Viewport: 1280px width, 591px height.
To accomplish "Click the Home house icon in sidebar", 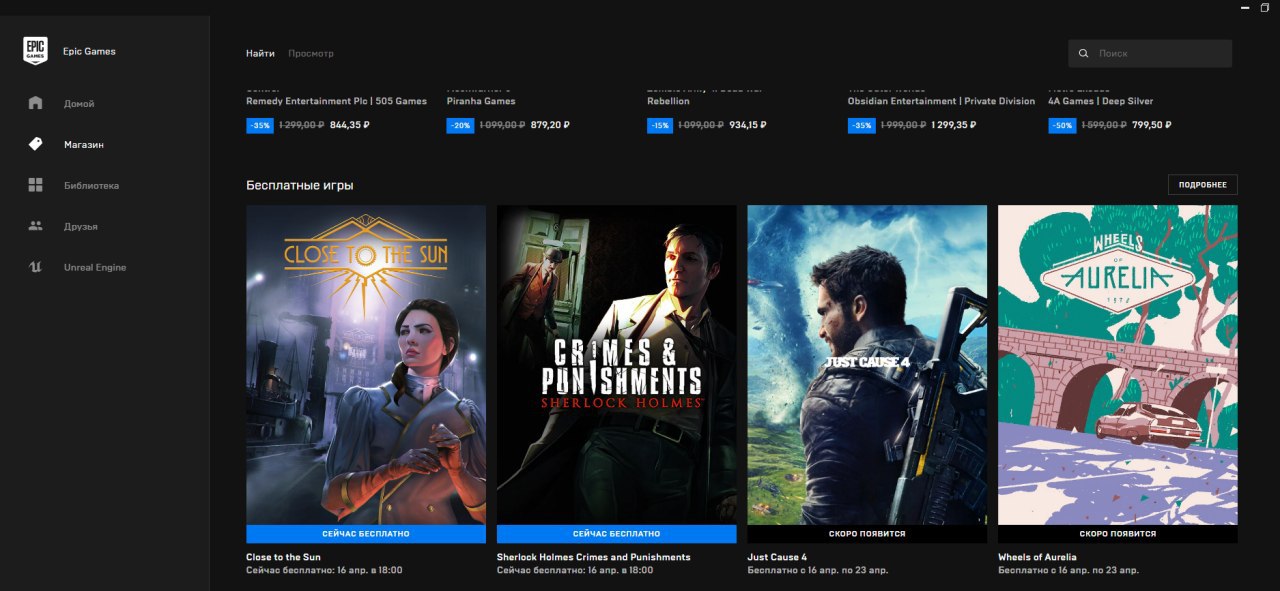I will point(36,103).
